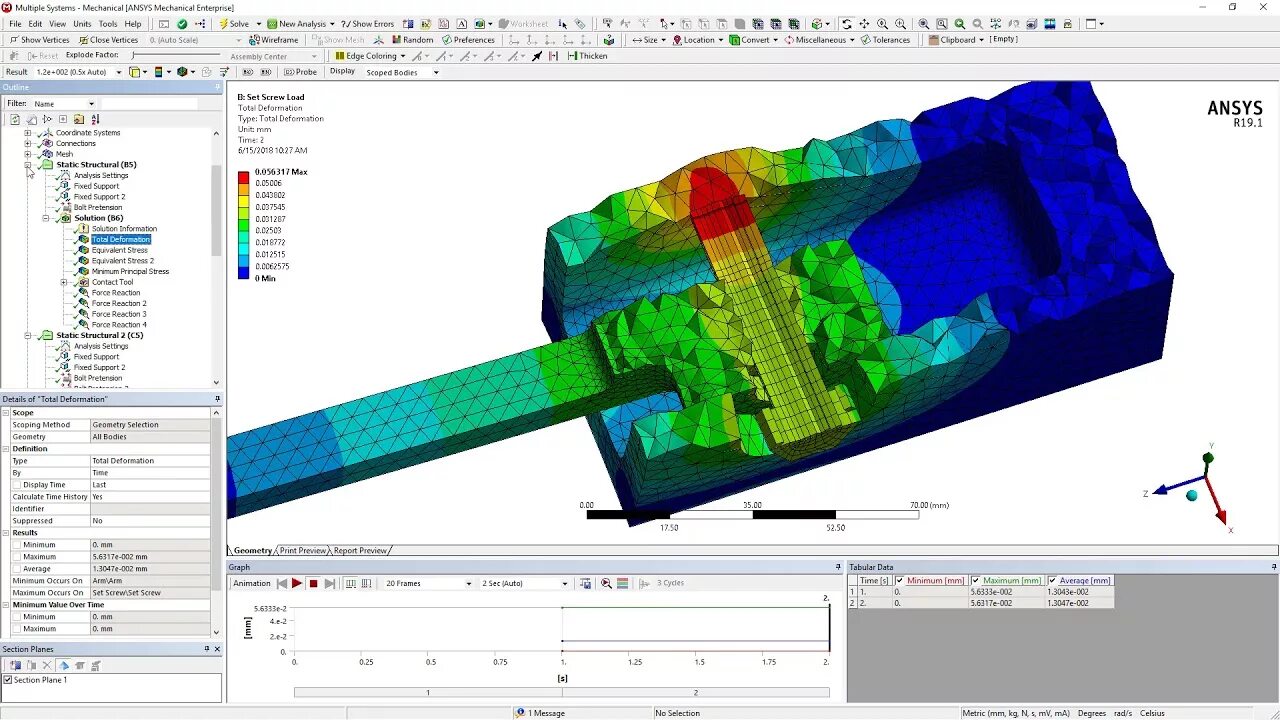Check the Results Minimum checkbox
Image resolution: width=1280 pixels, height=720 pixels.
(x=17, y=545)
